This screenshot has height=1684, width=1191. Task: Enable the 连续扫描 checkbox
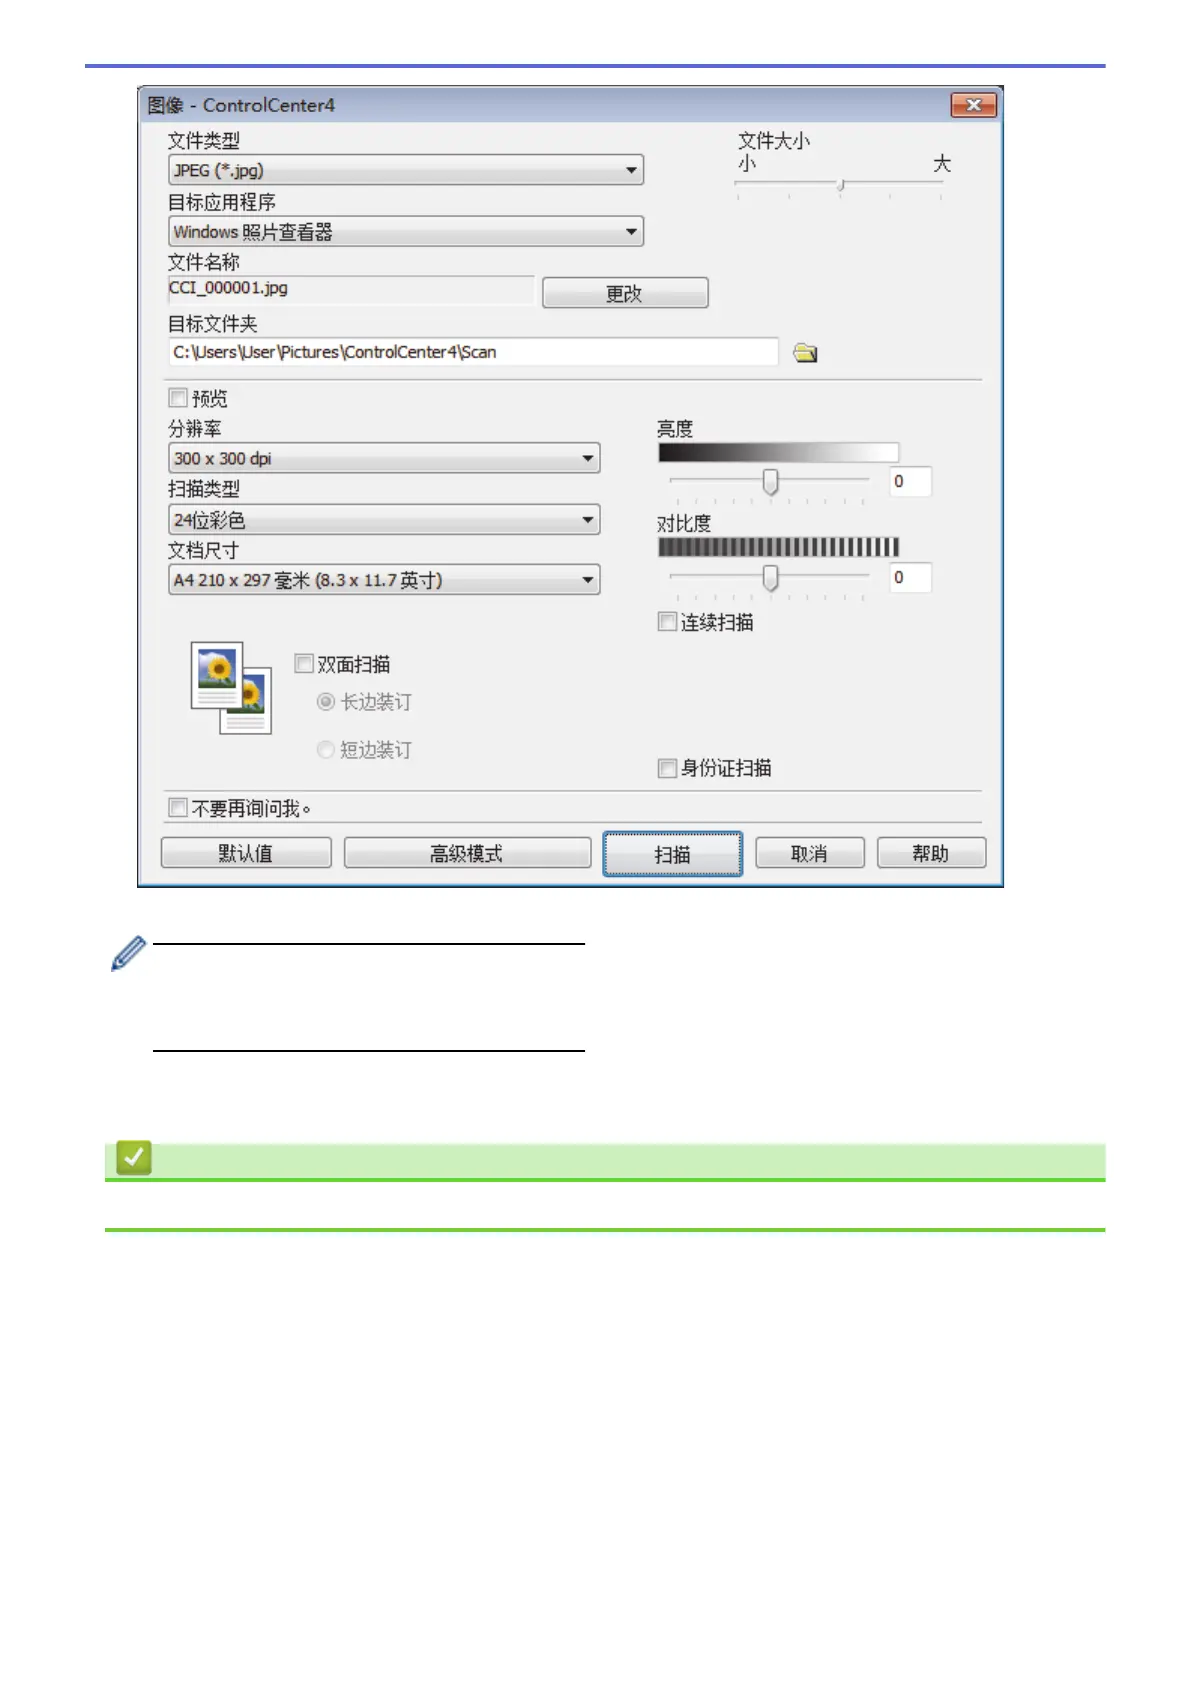point(667,622)
